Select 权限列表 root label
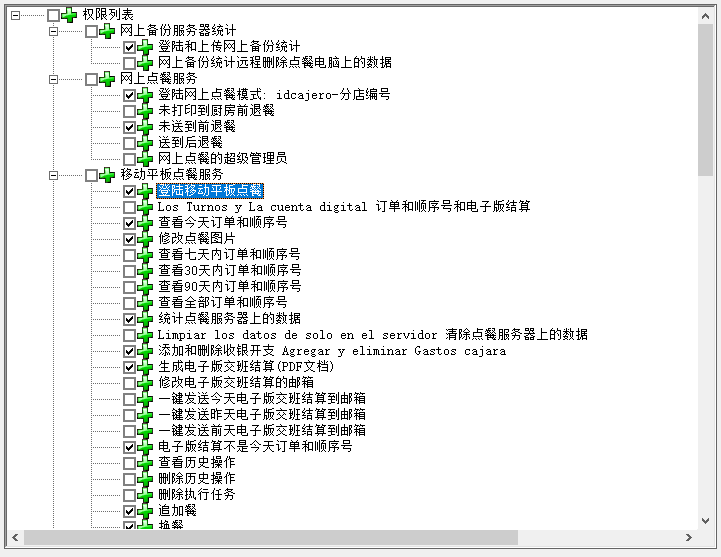721x557 pixels. pyautogui.click(x=108, y=15)
